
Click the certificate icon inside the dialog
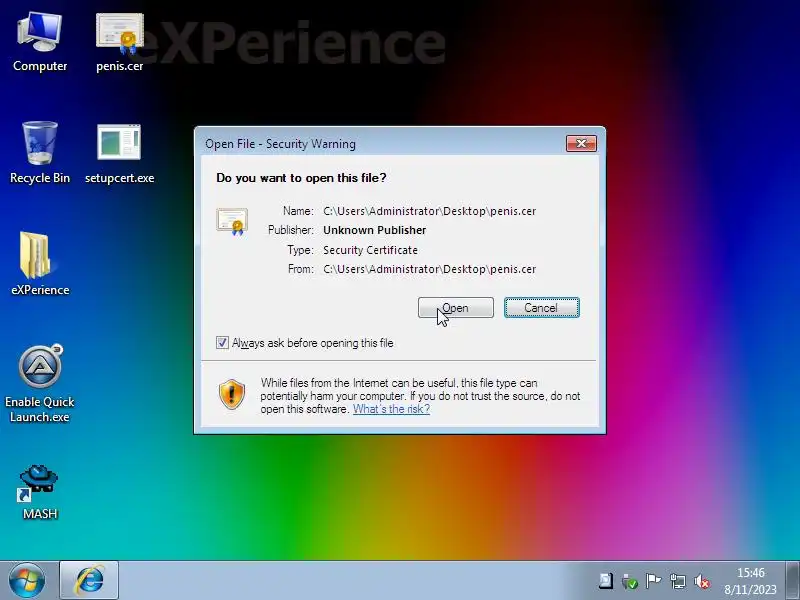coord(232,221)
